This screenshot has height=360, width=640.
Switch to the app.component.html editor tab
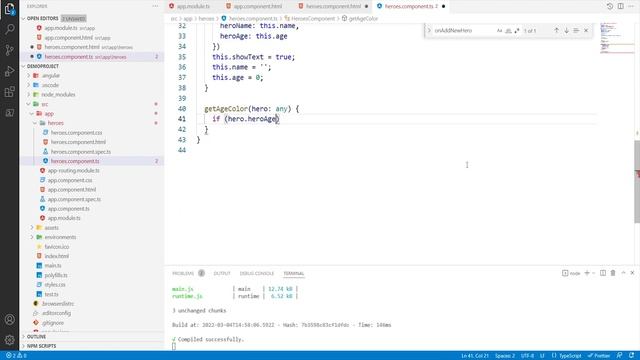tap(257, 6)
